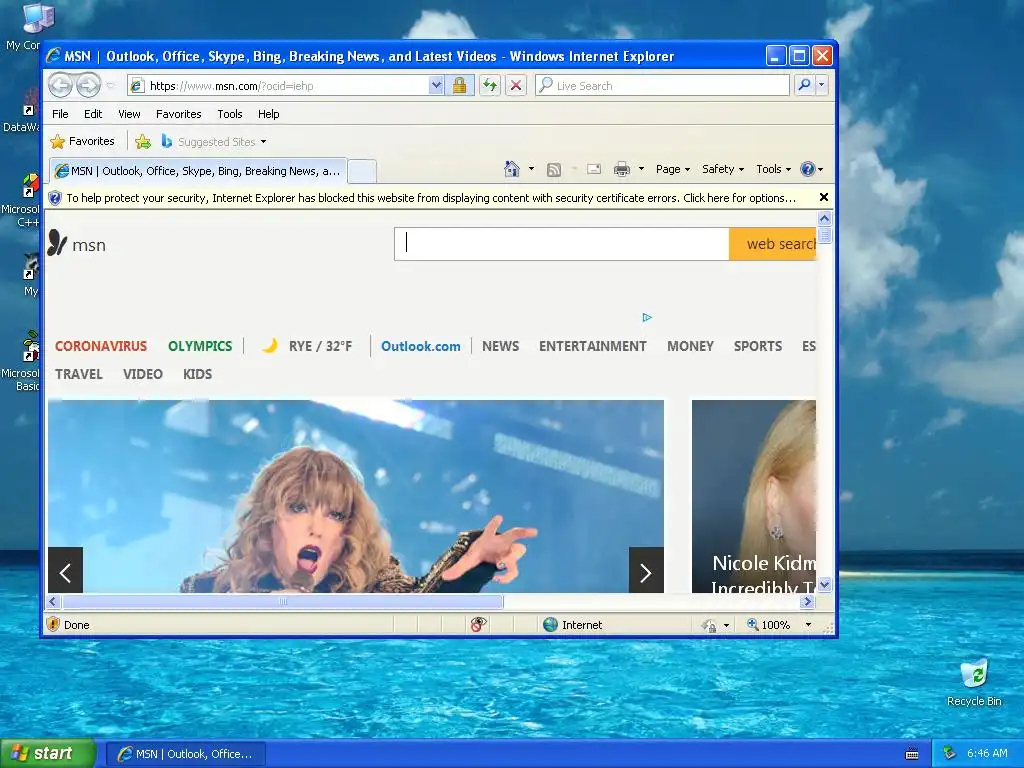This screenshot has height=768, width=1024.
Task: Open the singer carousel image story
Action: [x=356, y=496]
